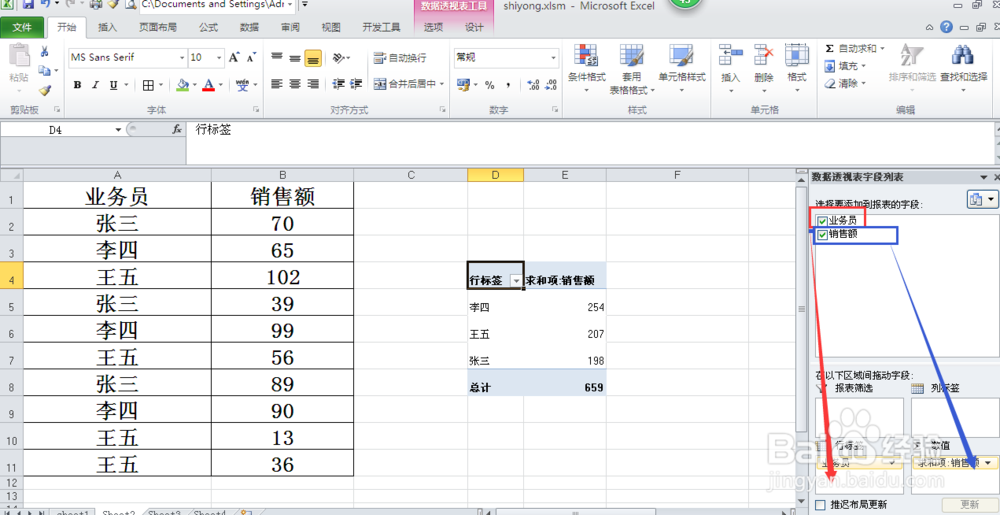The height and width of the screenshot is (515, 1000).
Task: Switch to the 公式 tab
Action: point(208,27)
